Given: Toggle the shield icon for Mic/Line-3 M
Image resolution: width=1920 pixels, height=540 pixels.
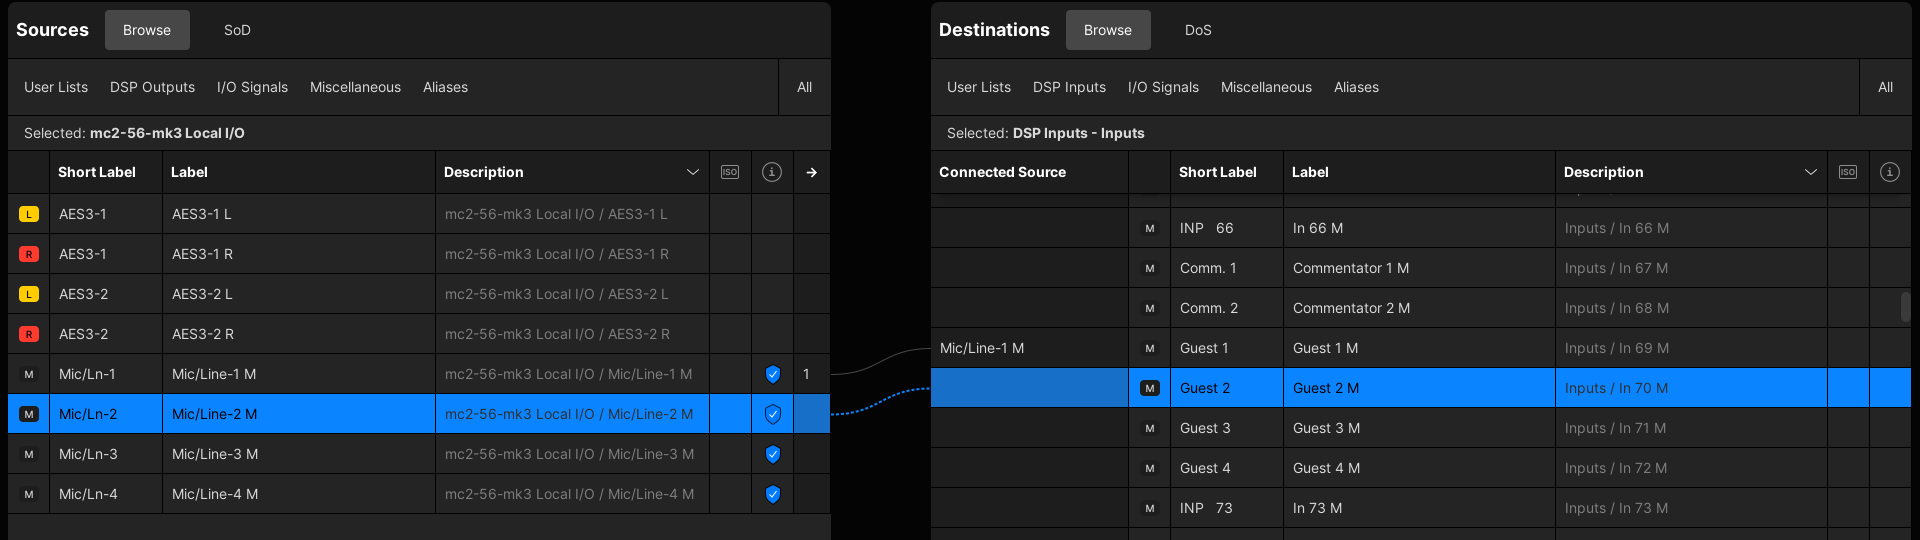Looking at the screenshot, I should click(772, 454).
